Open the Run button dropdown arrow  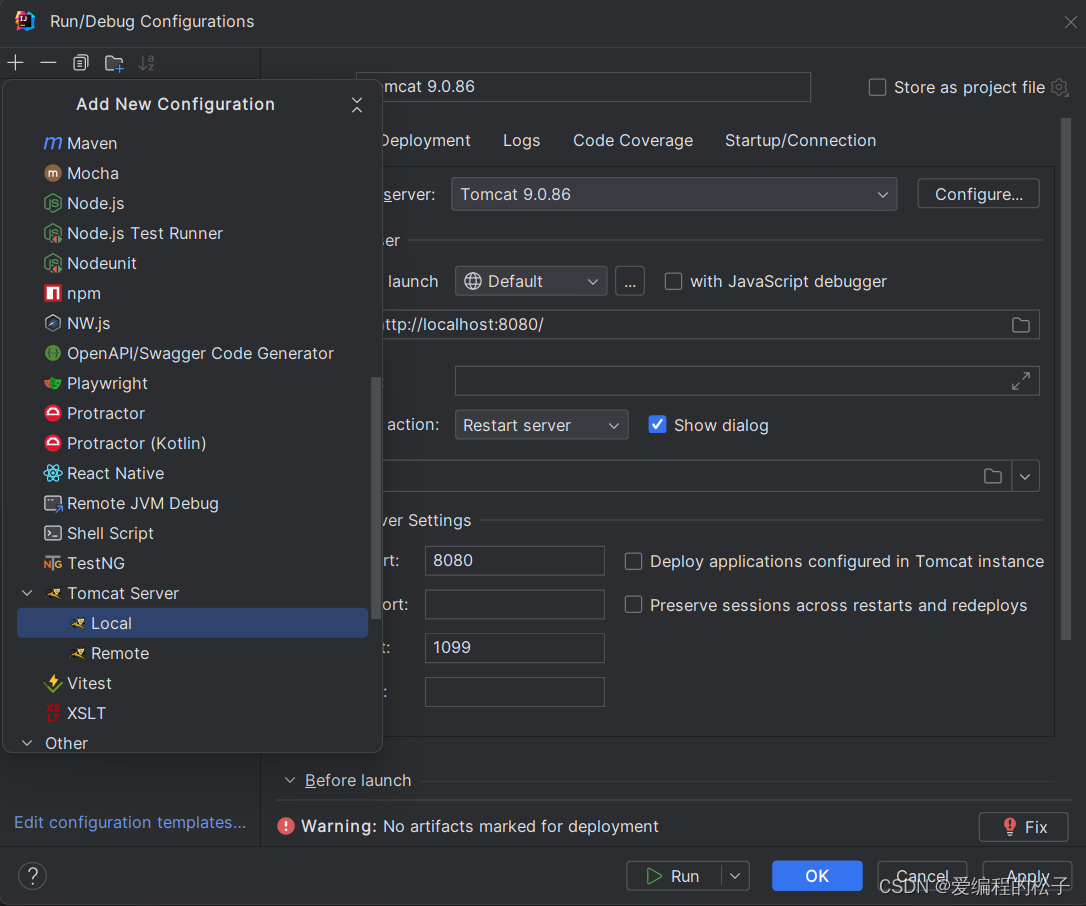coord(735,876)
